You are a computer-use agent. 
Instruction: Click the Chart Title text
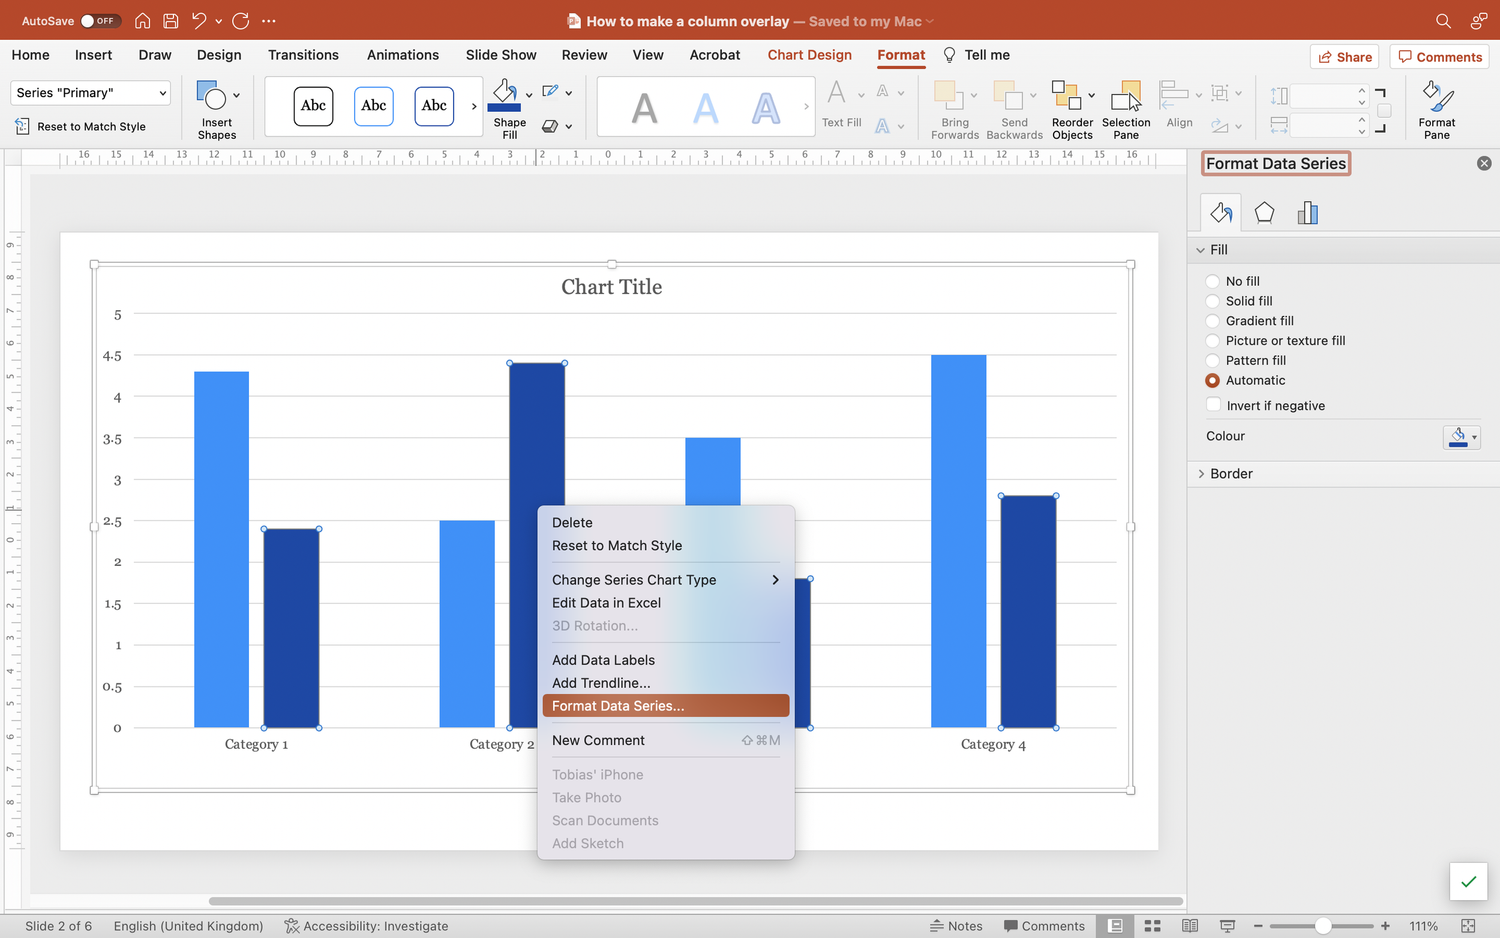pos(612,287)
